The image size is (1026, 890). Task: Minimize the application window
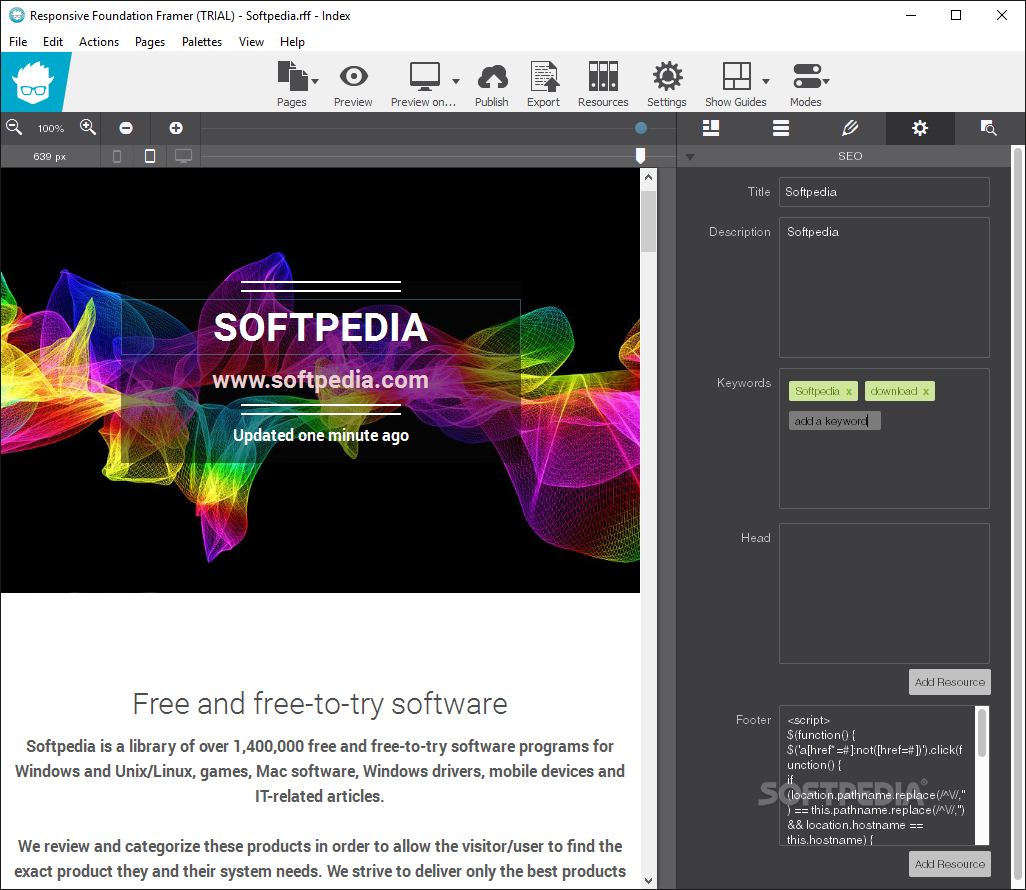[x=911, y=15]
